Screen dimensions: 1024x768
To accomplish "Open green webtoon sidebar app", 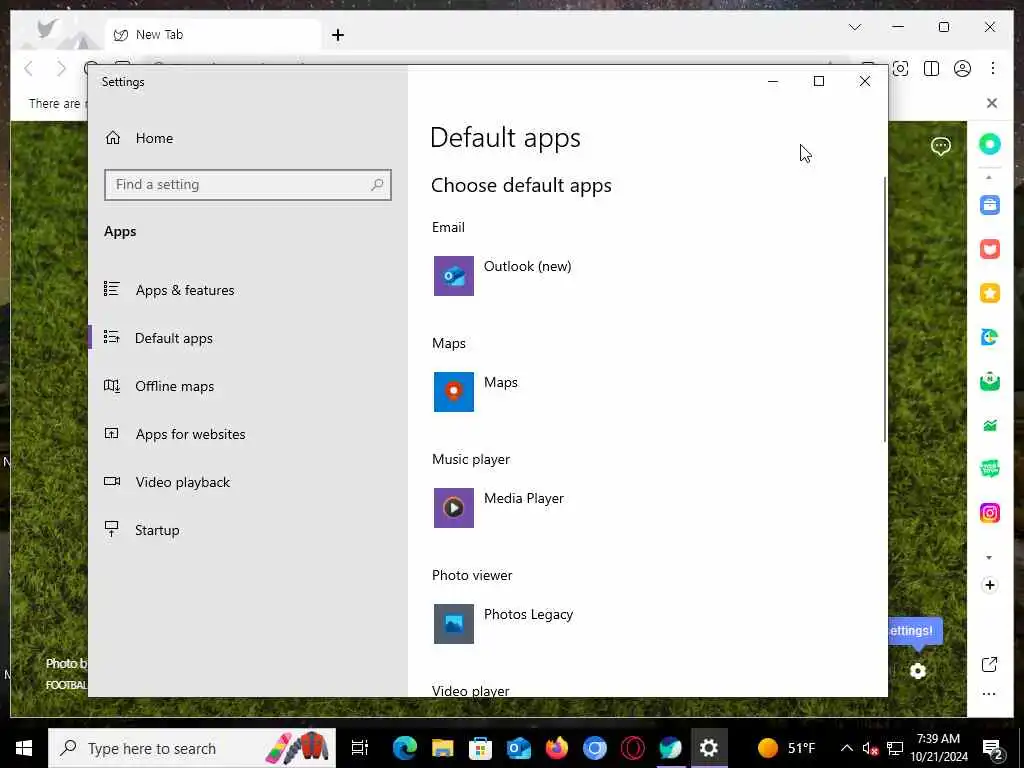I will tap(989, 469).
